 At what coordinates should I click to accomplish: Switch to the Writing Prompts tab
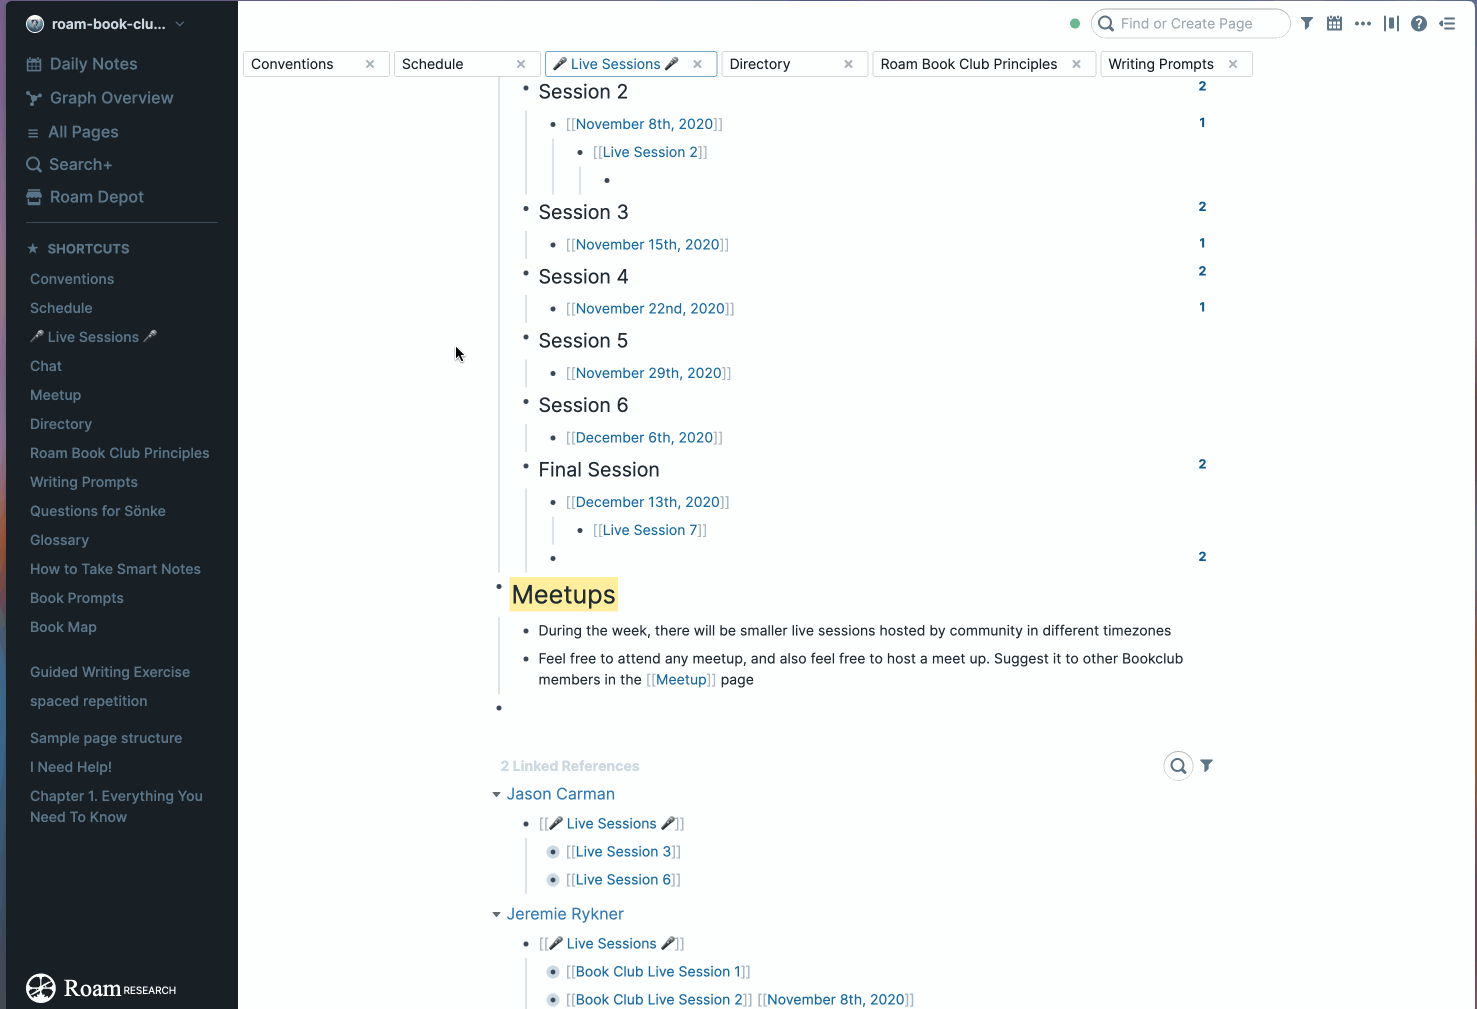pos(1161,63)
